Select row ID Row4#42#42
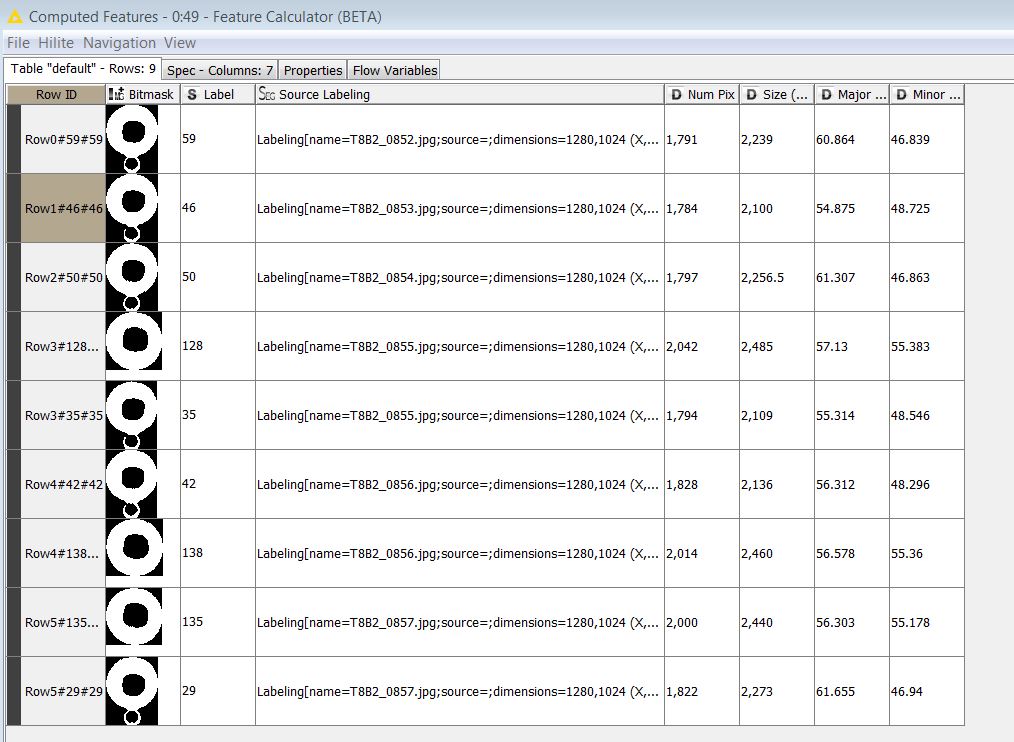This screenshot has width=1014, height=742. click(x=63, y=485)
